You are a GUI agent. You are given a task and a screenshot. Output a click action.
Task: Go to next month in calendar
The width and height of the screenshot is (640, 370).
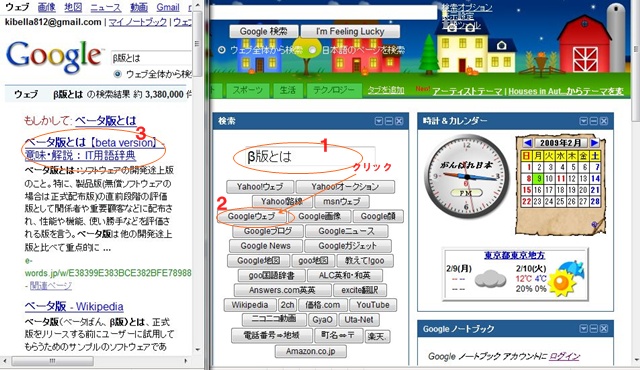tap(594, 143)
